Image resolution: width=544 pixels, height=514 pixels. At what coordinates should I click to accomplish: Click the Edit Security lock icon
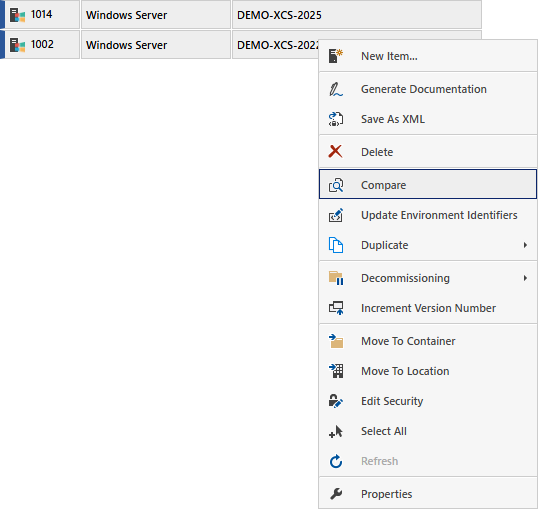pyautogui.click(x=336, y=401)
